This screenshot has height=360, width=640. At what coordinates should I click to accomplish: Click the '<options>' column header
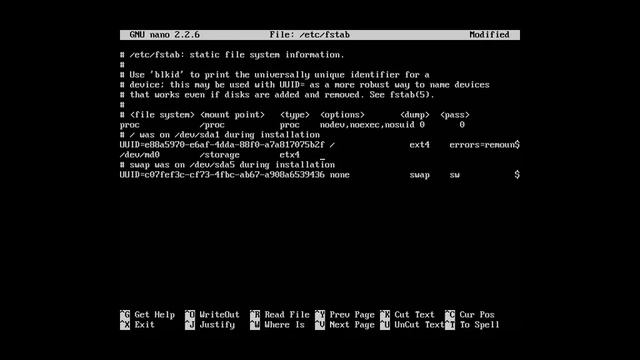[x=342, y=115]
